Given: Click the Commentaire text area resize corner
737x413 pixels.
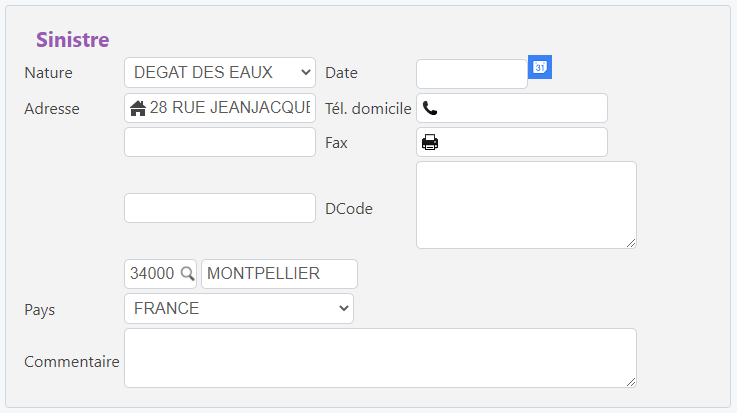Looking at the screenshot, I should [630, 381].
